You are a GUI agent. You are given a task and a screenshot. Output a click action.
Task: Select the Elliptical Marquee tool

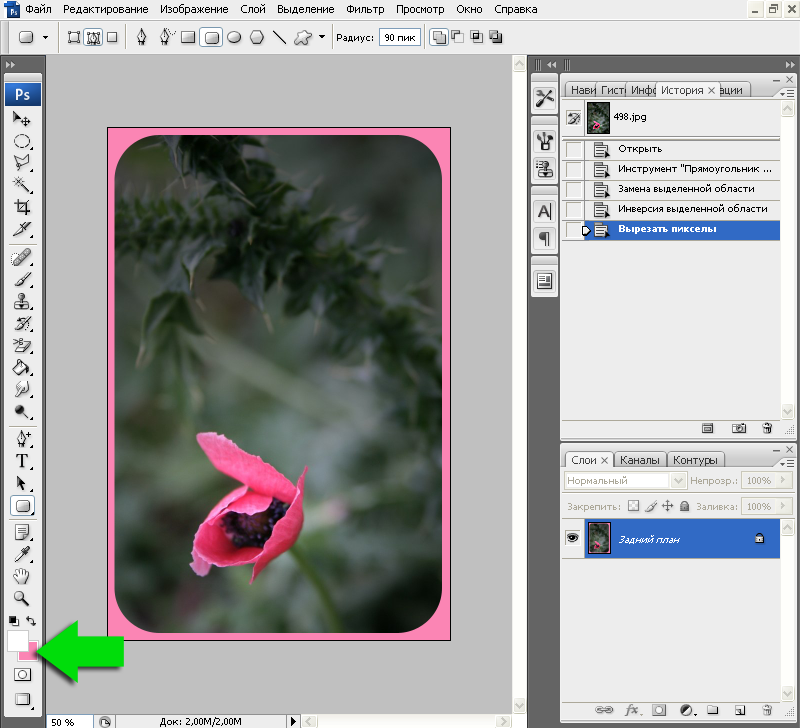point(22,141)
